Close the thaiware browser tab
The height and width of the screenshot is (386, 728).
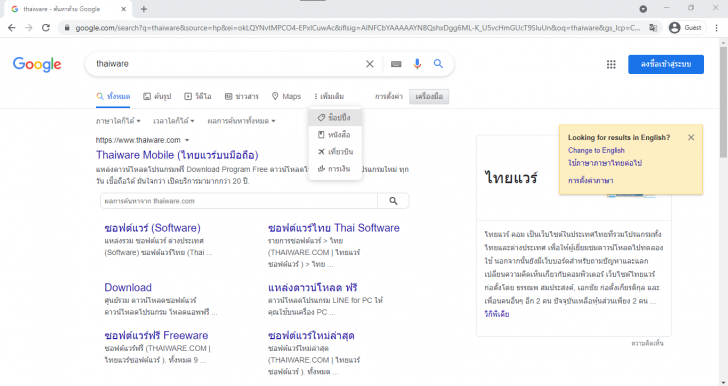124,9
